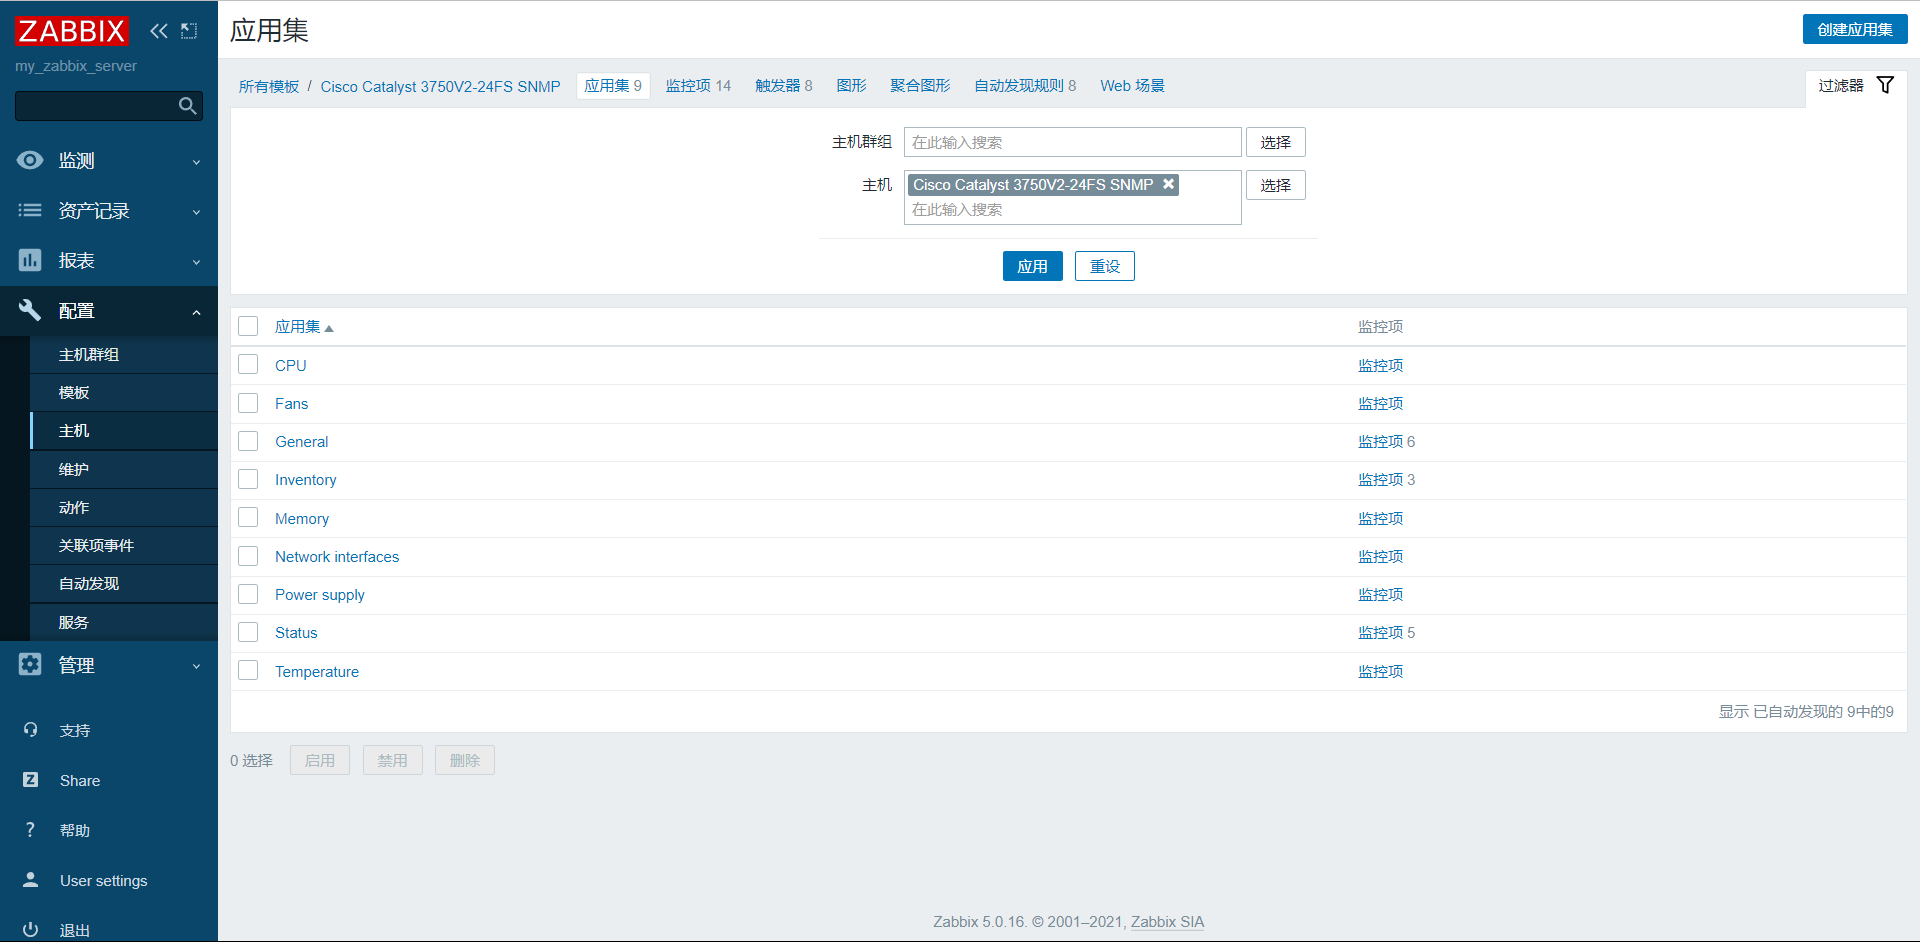Check the Memory application checkbox
This screenshot has width=1920, height=942.
[248, 517]
